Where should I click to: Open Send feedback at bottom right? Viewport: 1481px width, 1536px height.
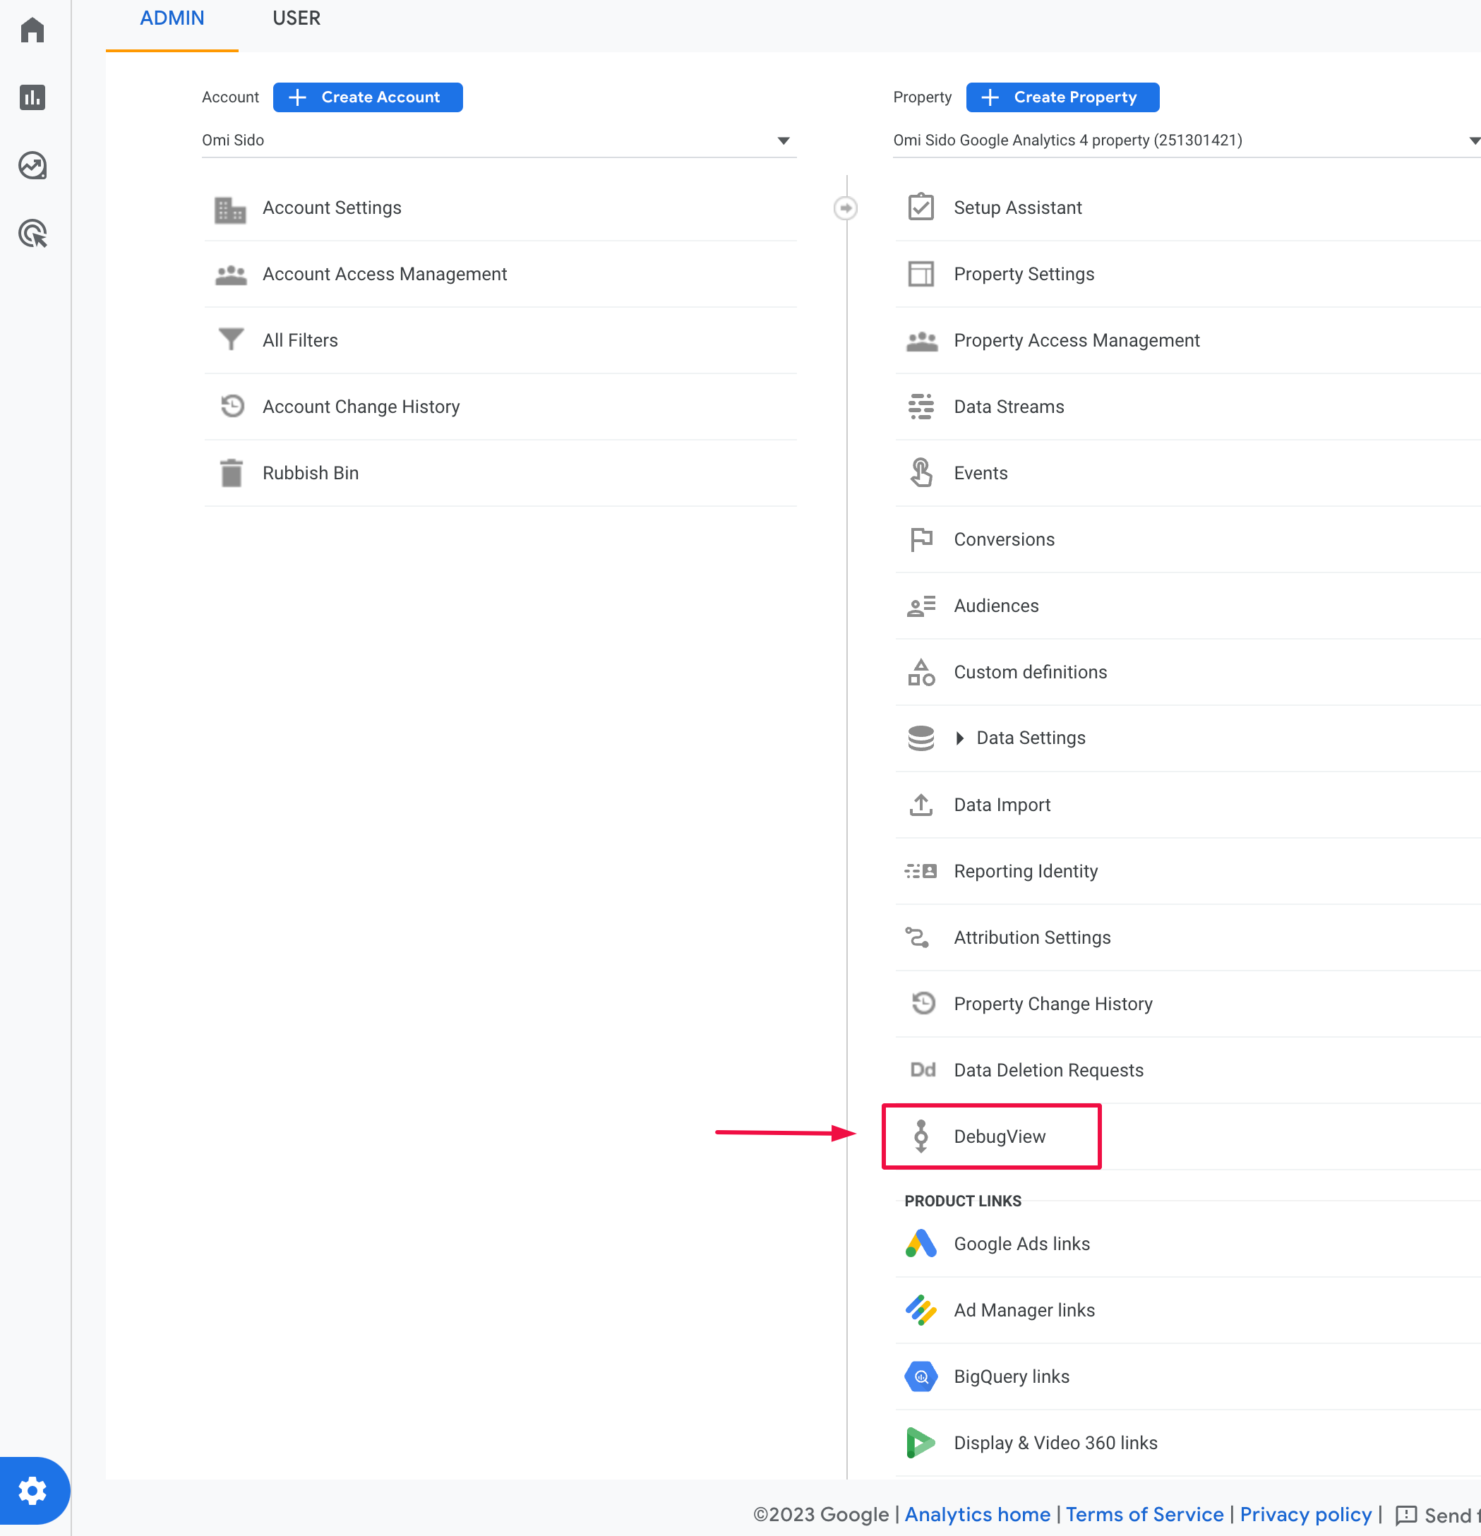[x=1440, y=1514]
